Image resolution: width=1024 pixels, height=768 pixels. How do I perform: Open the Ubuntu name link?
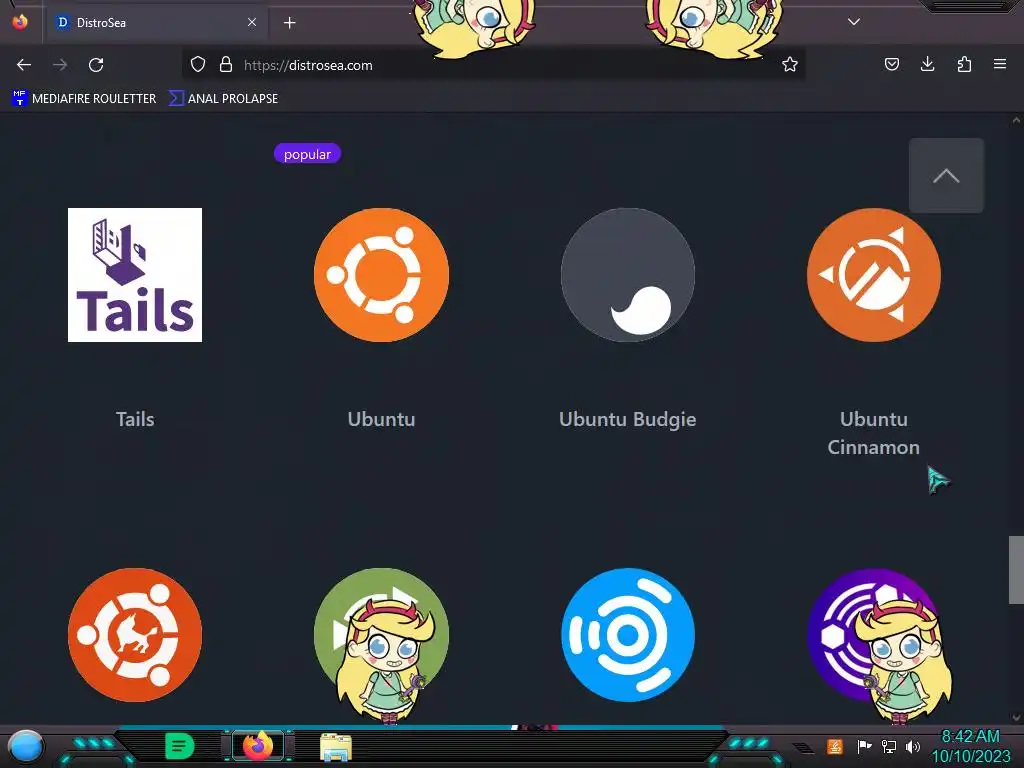coord(381,419)
